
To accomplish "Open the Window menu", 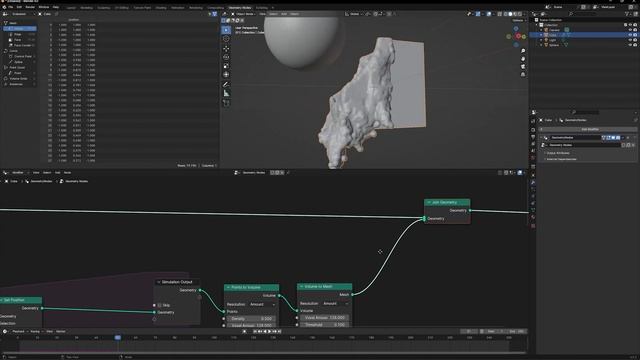I will [44, 7].
